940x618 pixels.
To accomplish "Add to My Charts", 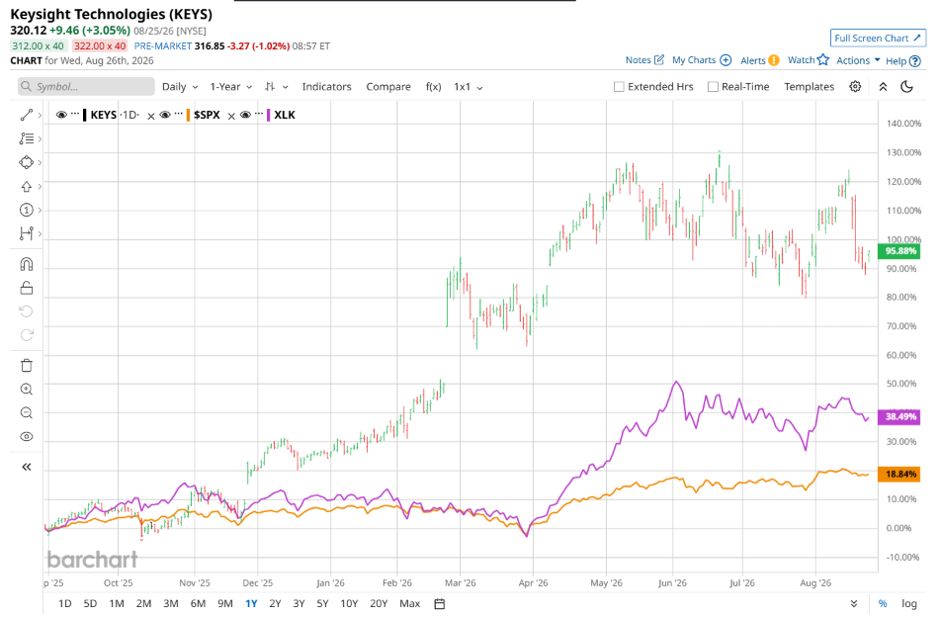I will coord(701,60).
